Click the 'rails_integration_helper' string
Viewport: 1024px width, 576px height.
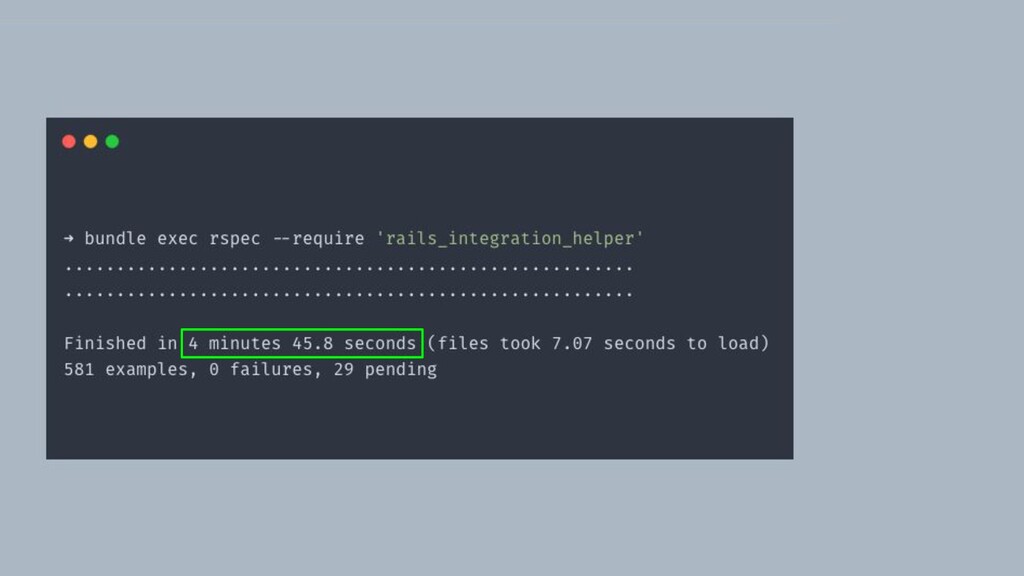(510, 238)
